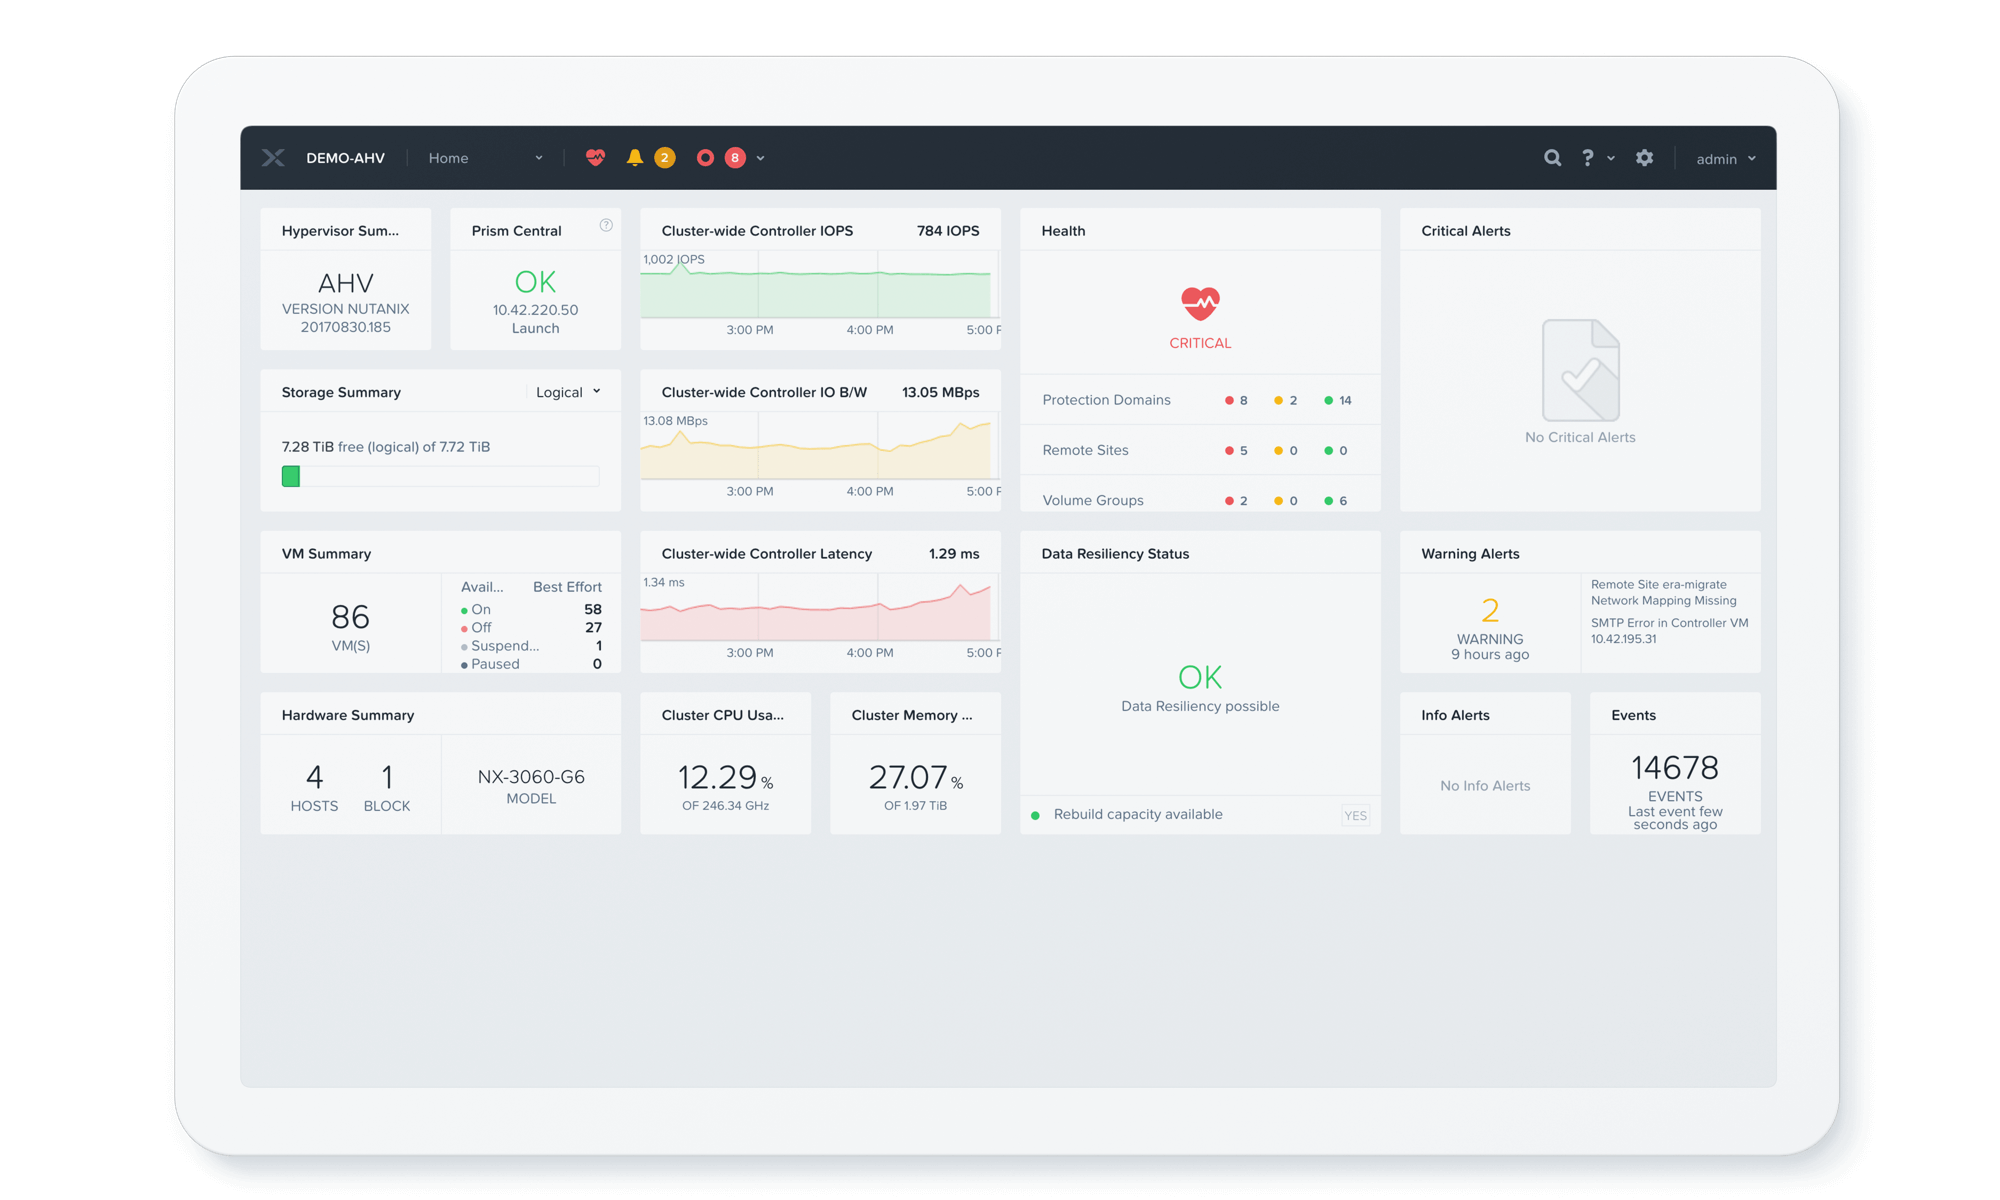Click the question mark help icon
The image size is (2000, 1200).
1587,158
